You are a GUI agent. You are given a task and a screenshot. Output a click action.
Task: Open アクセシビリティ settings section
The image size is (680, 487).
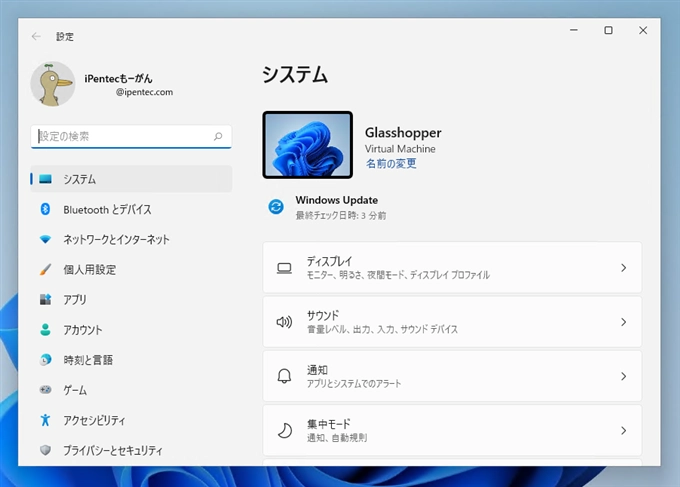(131, 420)
